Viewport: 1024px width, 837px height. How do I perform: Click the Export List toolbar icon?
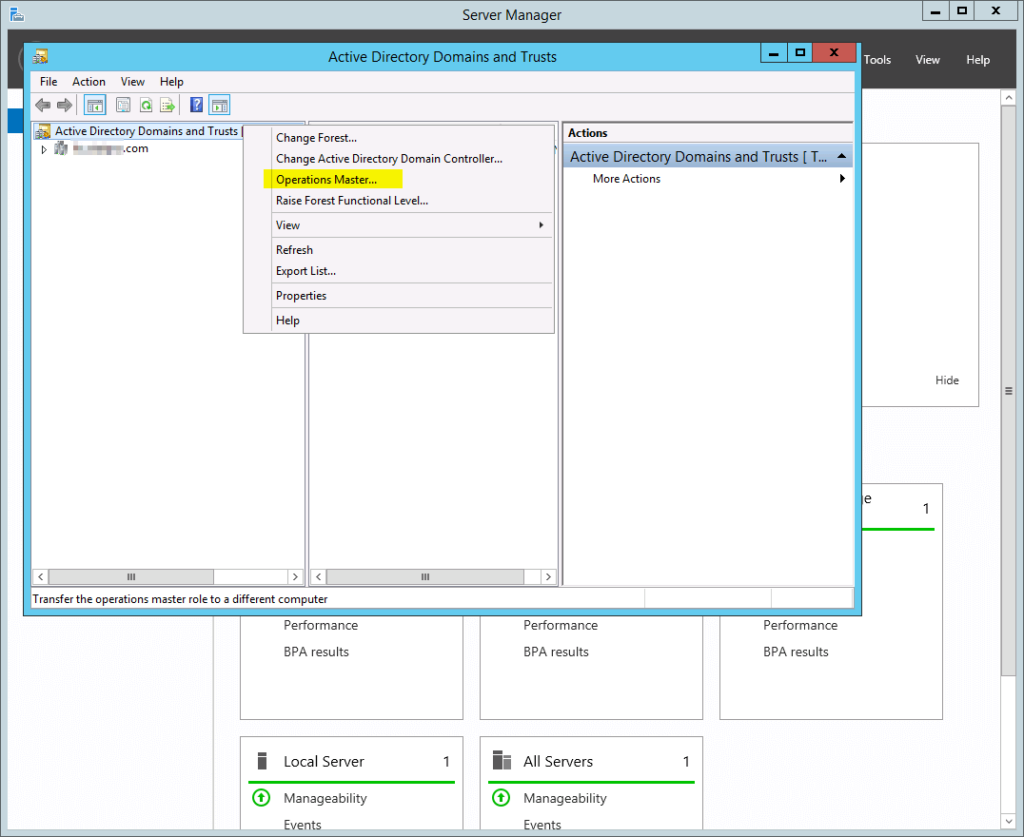pyautogui.click(x=168, y=104)
